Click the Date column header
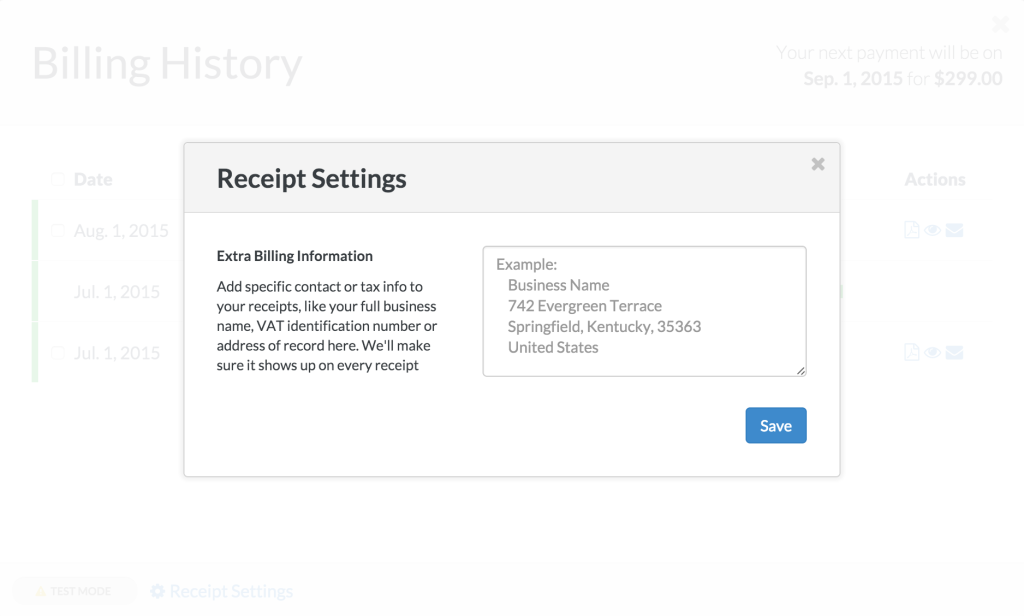Viewport: 1024px width, 616px height. tap(93, 179)
